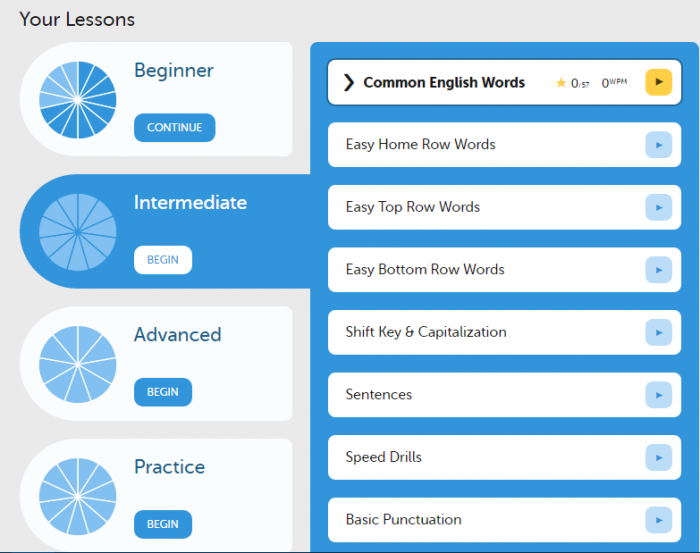This screenshot has width=700, height=553.
Task: Begin the Advanced course
Action: click(162, 392)
